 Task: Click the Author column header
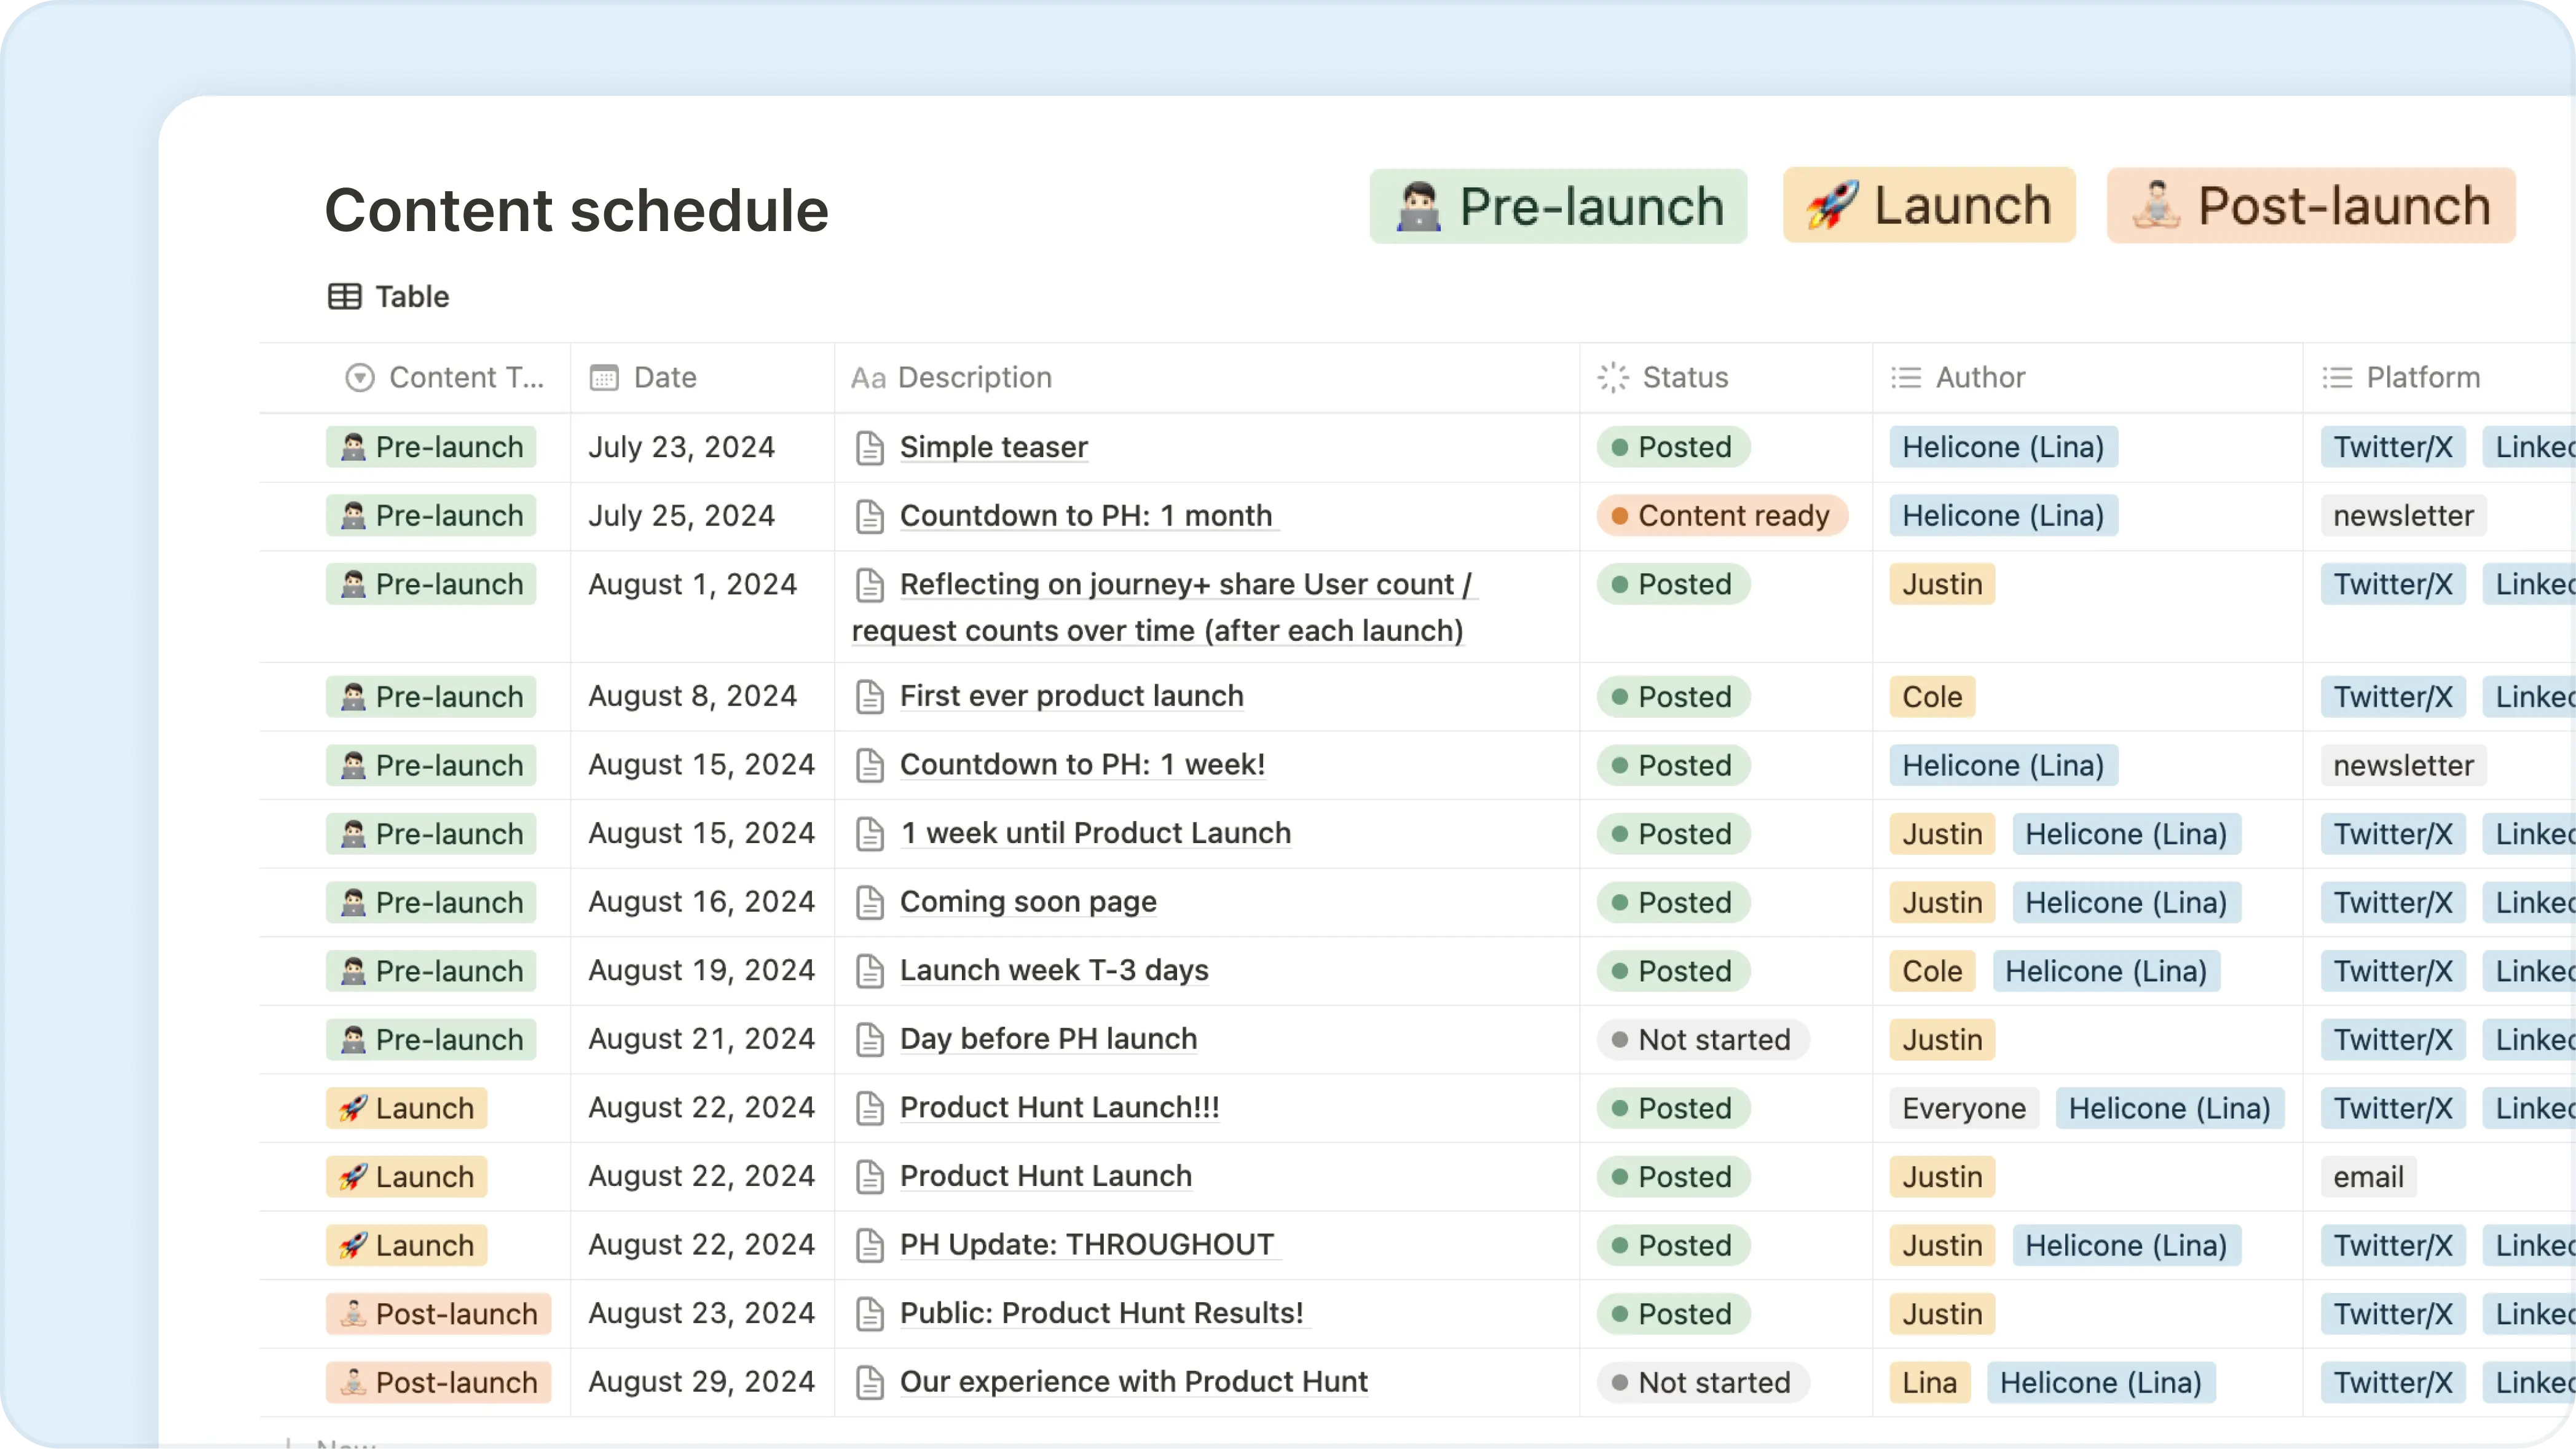[x=2087, y=377]
